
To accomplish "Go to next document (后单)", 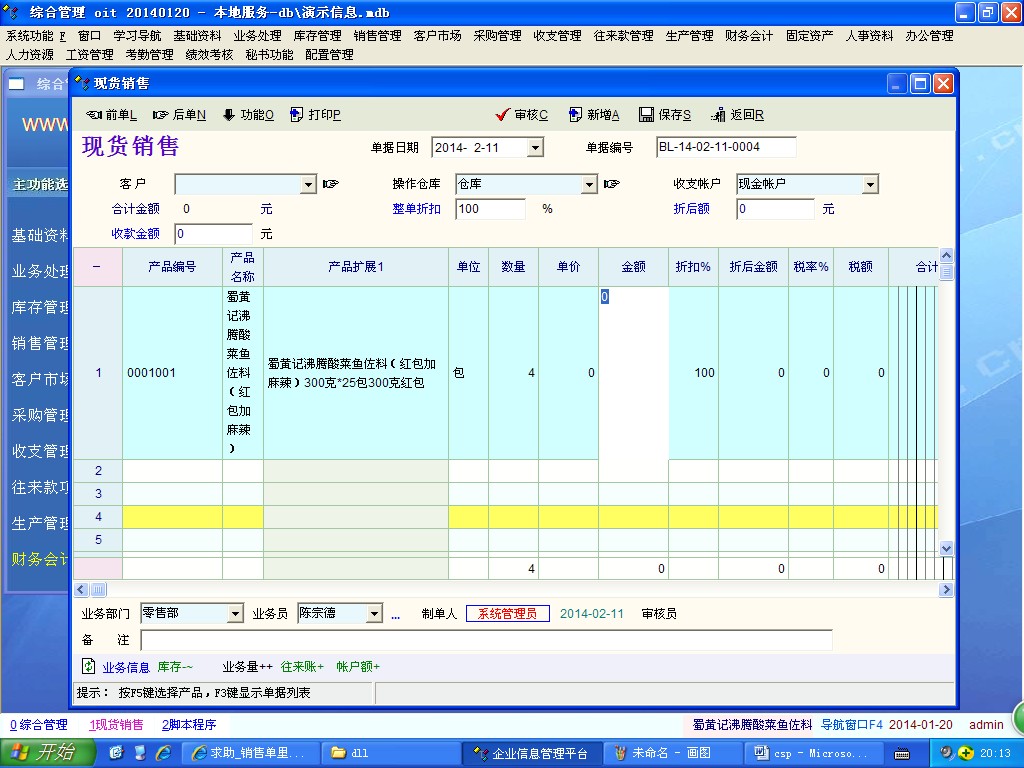I will [179, 115].
